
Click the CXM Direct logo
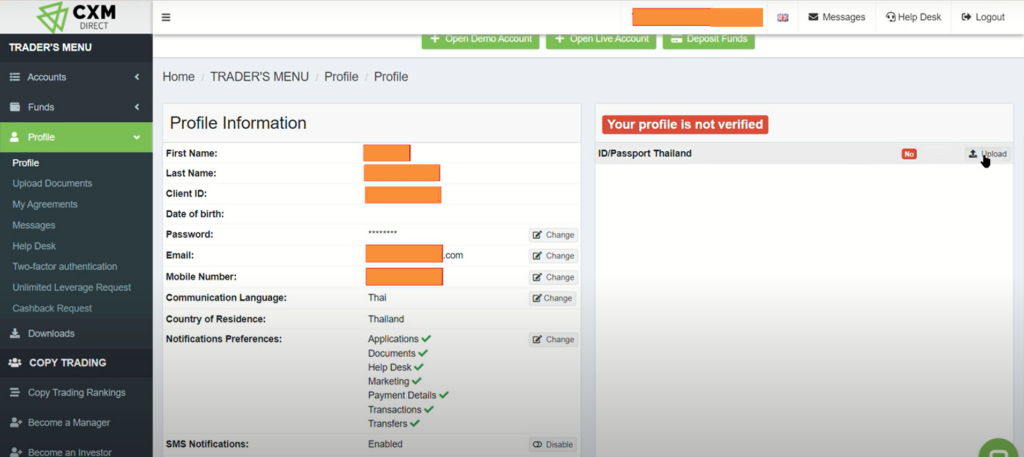coord(76,17)
